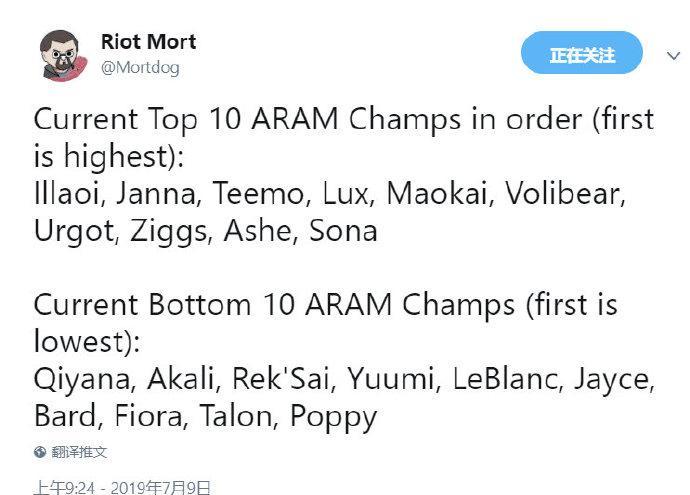Image resolution: width=690 pixels, height=495 pixels.
Task: Click the 'Current Top 10 ARAM Champs' heading line
Action: 344,119
